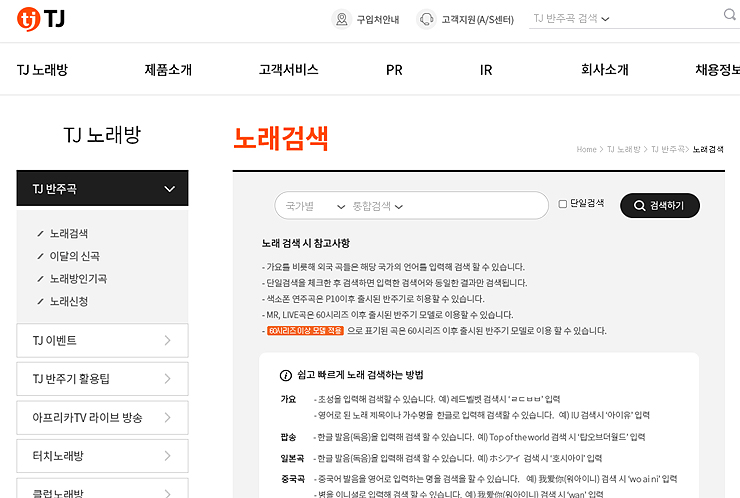
Task: Enable the 단일검색 checkbox
Action: [563, 204]
